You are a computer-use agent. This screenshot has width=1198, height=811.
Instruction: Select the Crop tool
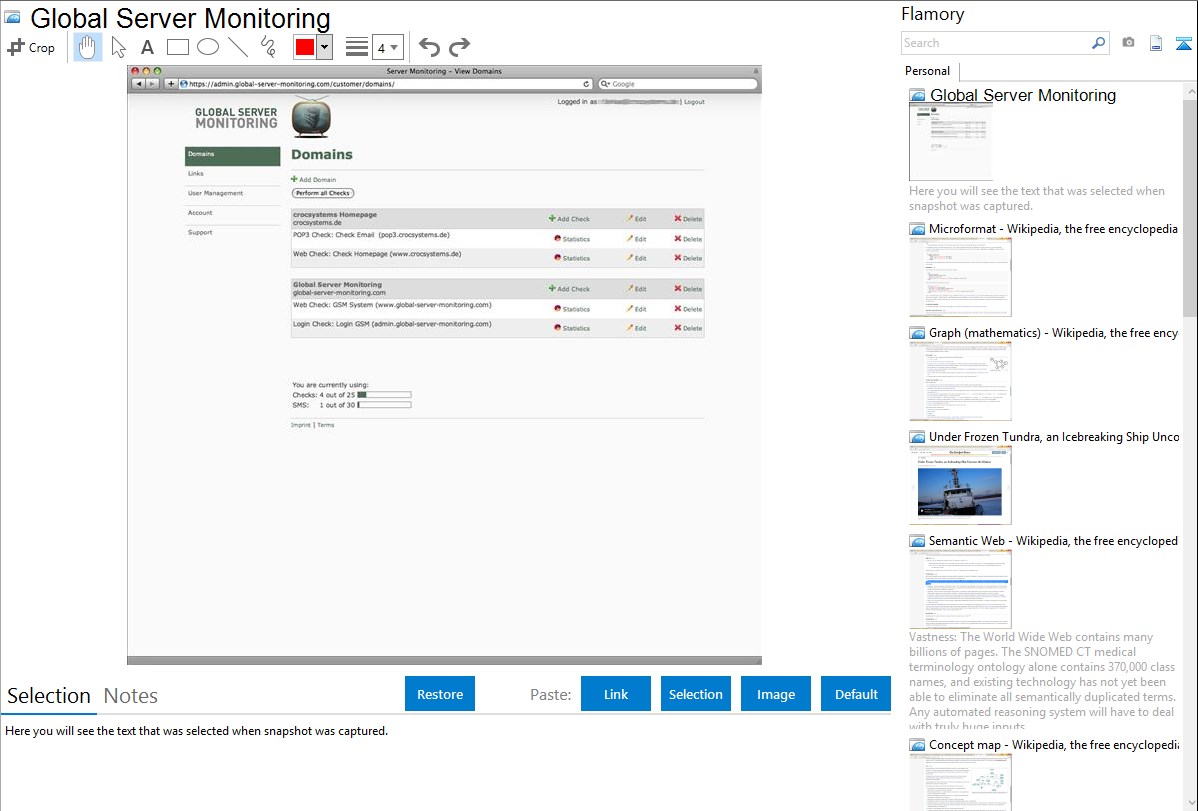(31, 47)
